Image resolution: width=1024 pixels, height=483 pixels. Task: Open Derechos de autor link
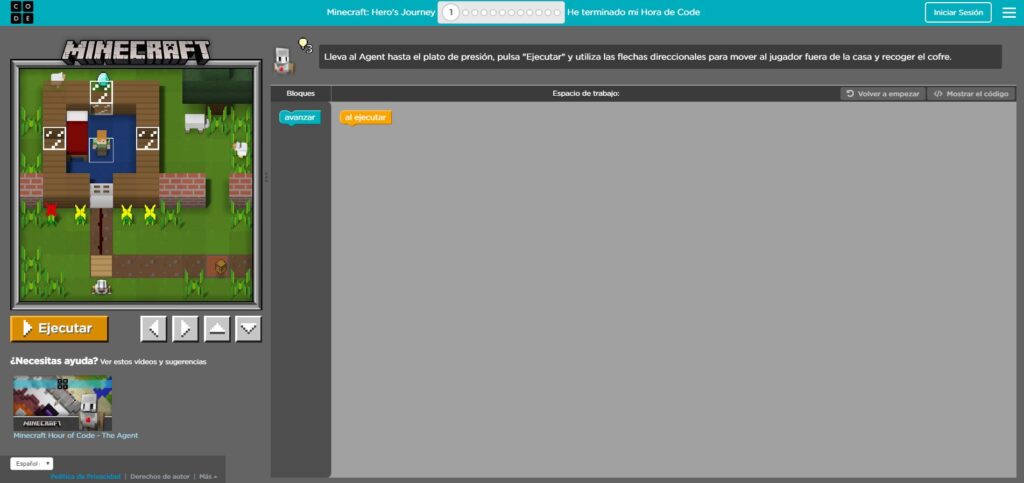(x=159, y=476)
